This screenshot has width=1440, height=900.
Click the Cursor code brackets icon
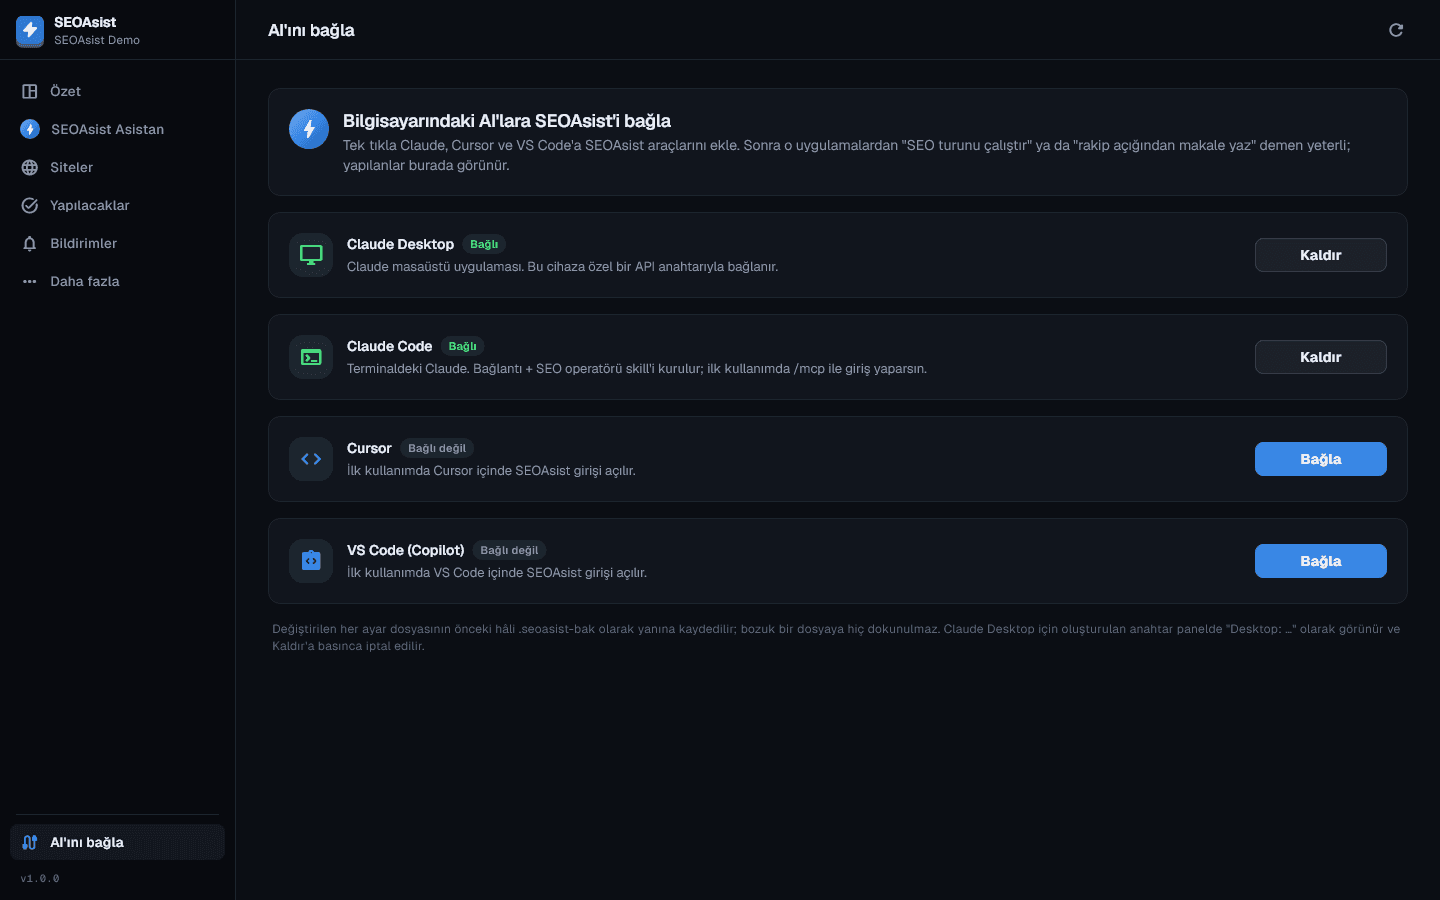coord(311,459)
